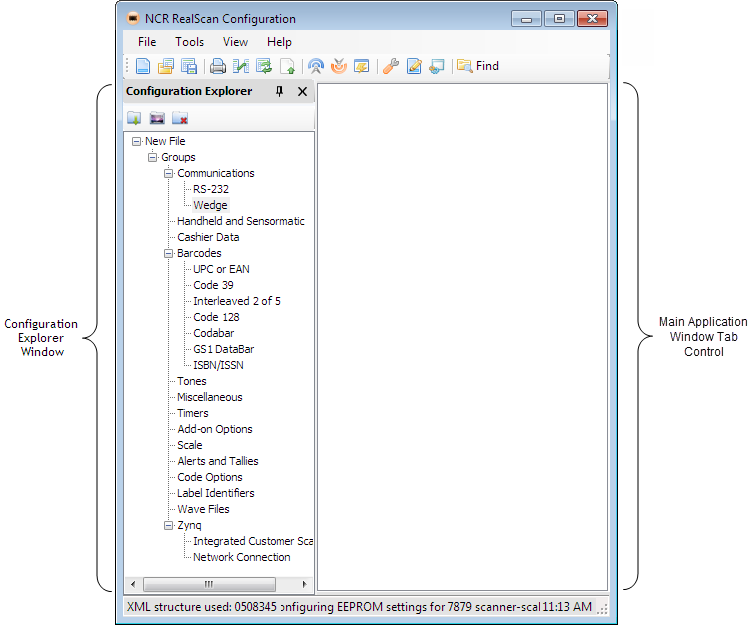Click the XML structure used status text
Viewport: 756px width, 625px height.
[202, 607]
